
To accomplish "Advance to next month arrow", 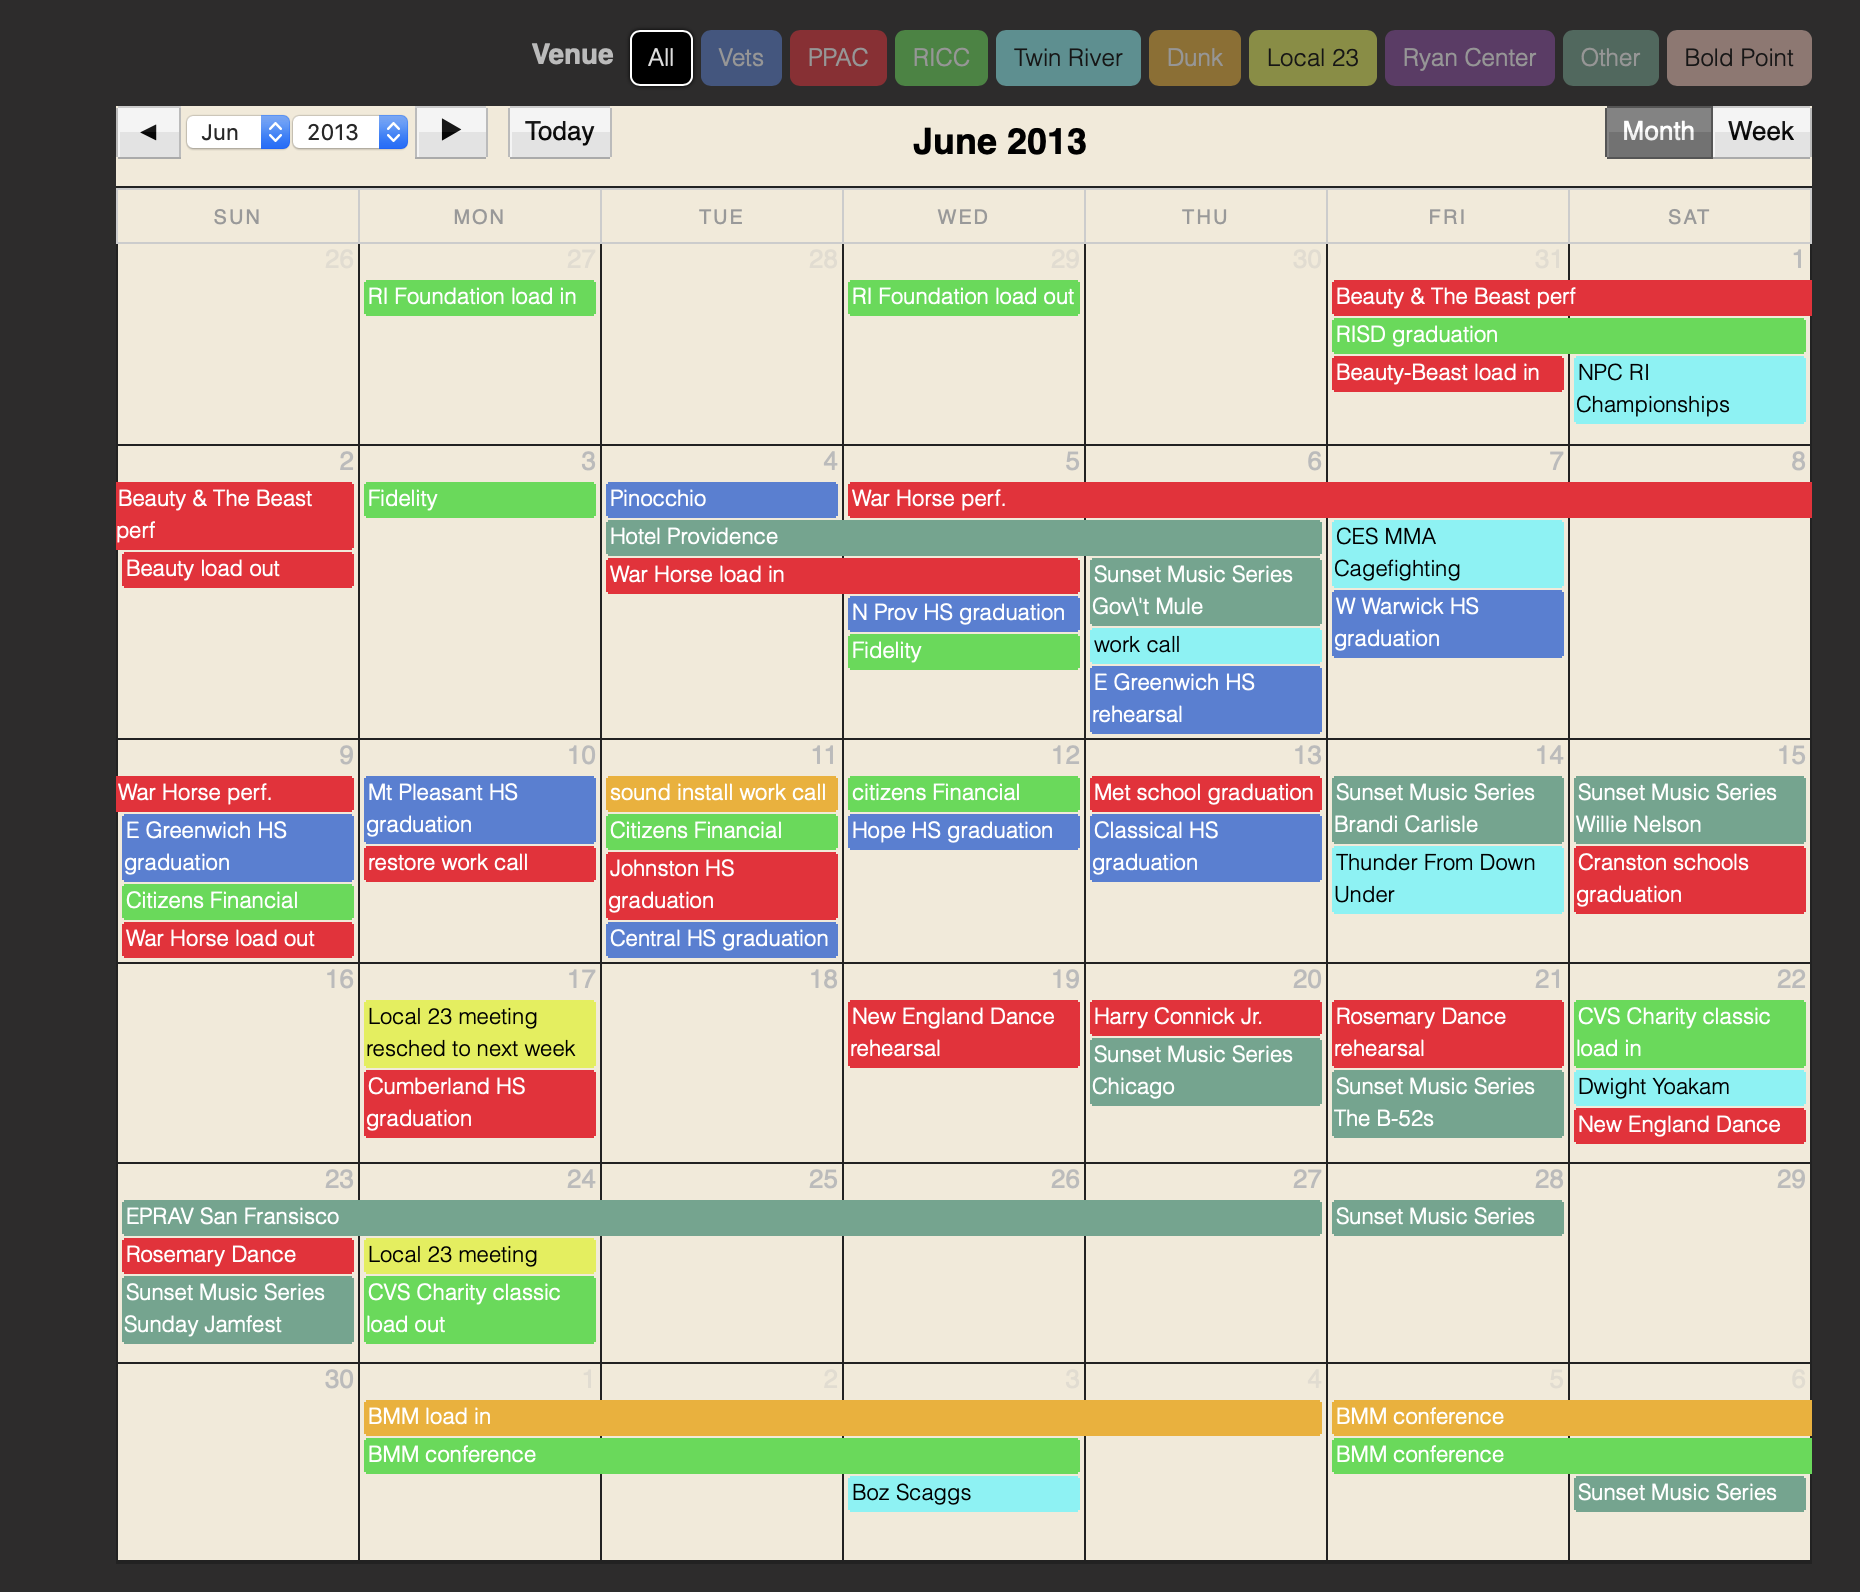I will coord(451,132).
